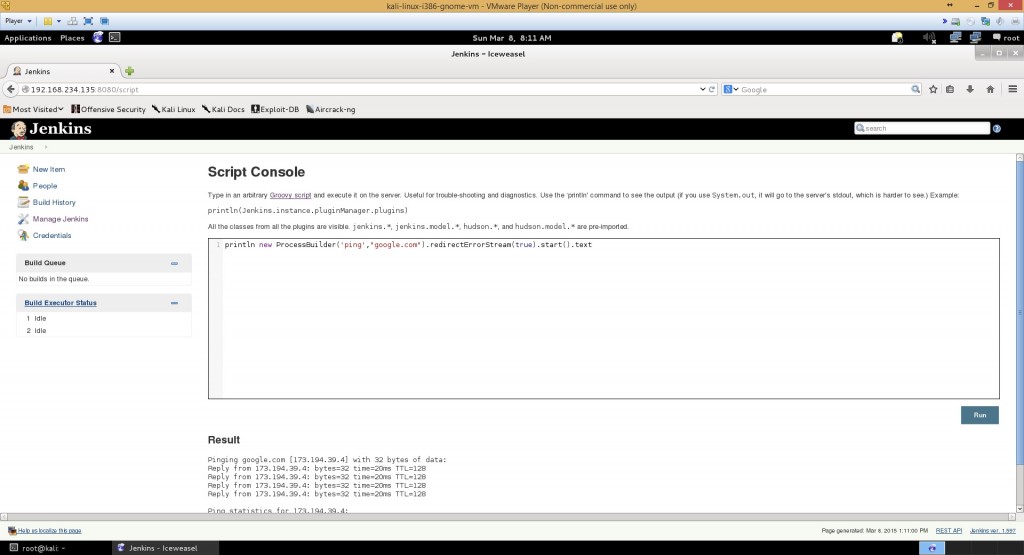Collapse the Build Executor Status panel
Screen dimensions: 1024x555
pos(174,303)
